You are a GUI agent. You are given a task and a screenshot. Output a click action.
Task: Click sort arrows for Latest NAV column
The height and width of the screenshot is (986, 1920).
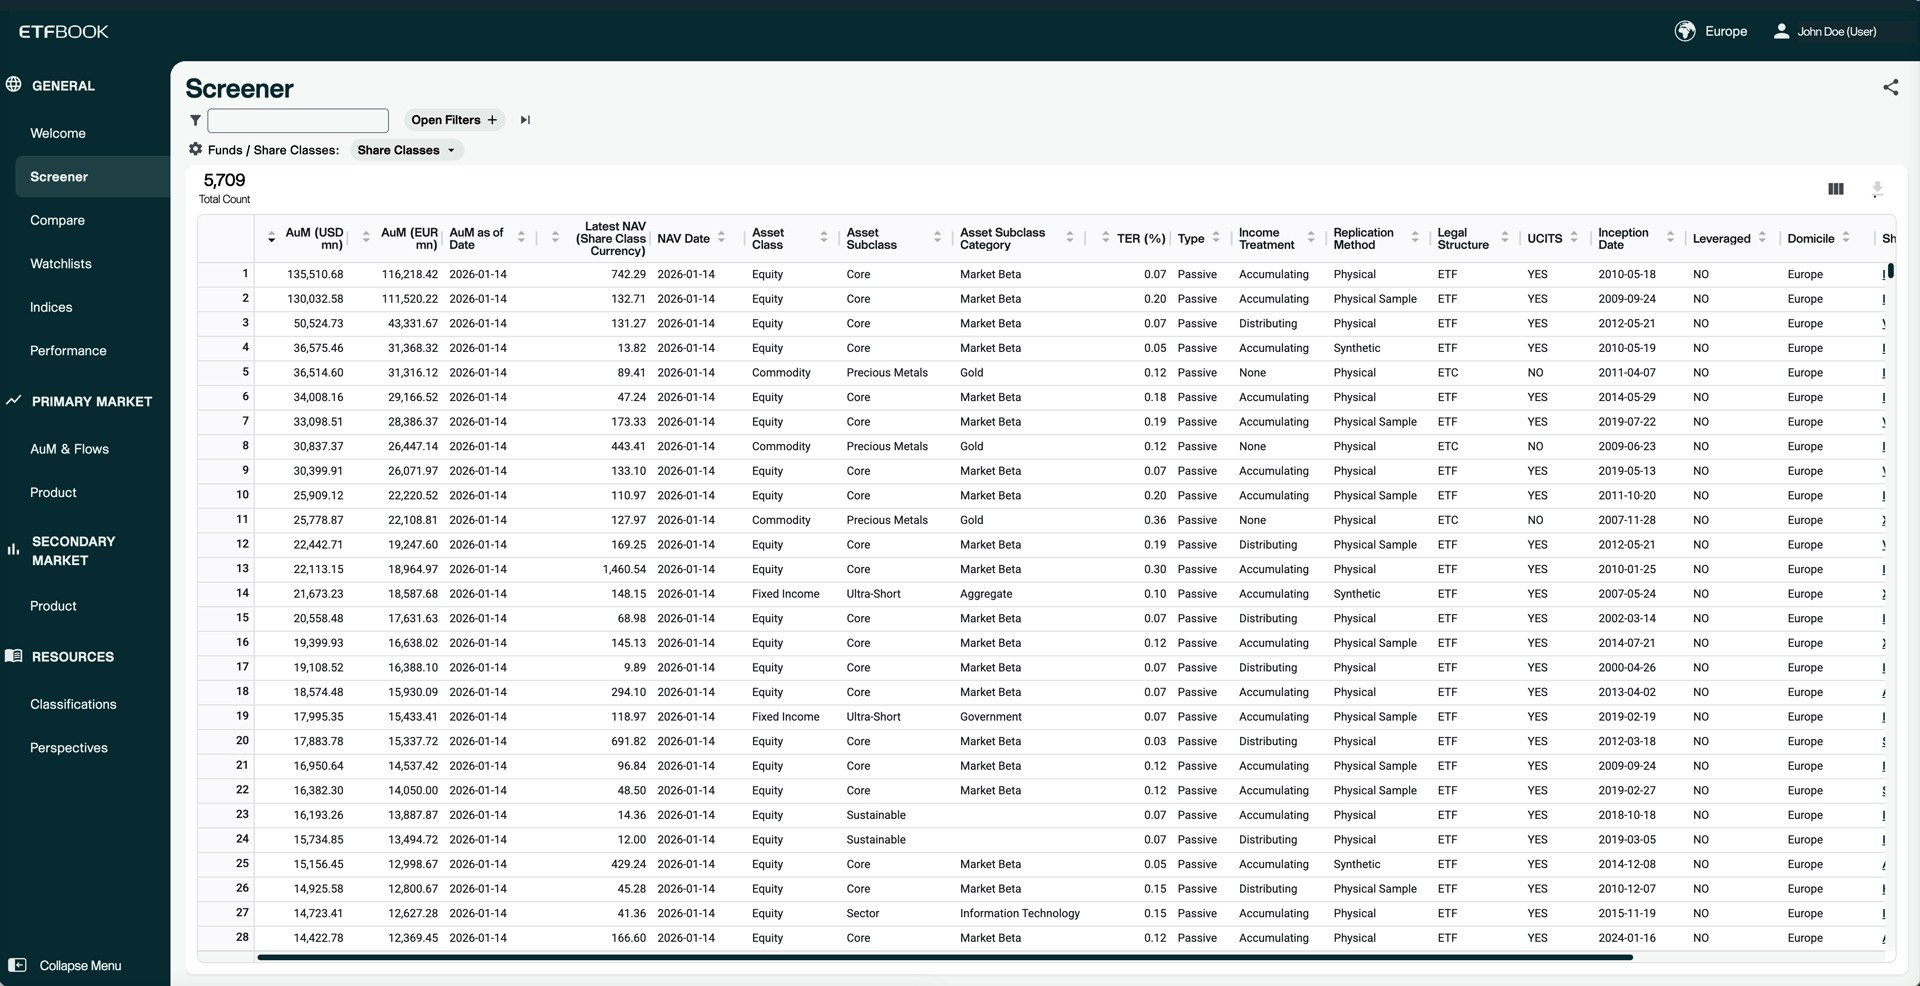(555, 238)
